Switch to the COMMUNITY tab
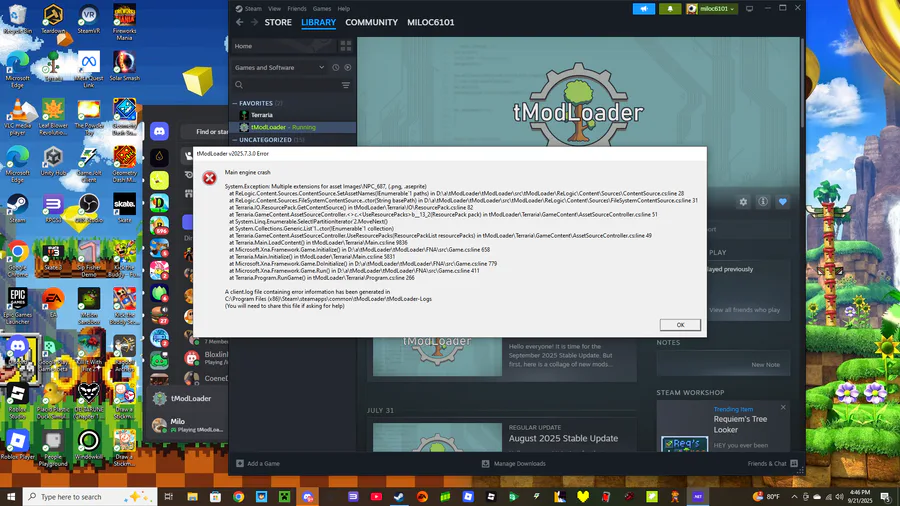The width and height of the screenshot is (900, 506). click(x=371, y=22)
